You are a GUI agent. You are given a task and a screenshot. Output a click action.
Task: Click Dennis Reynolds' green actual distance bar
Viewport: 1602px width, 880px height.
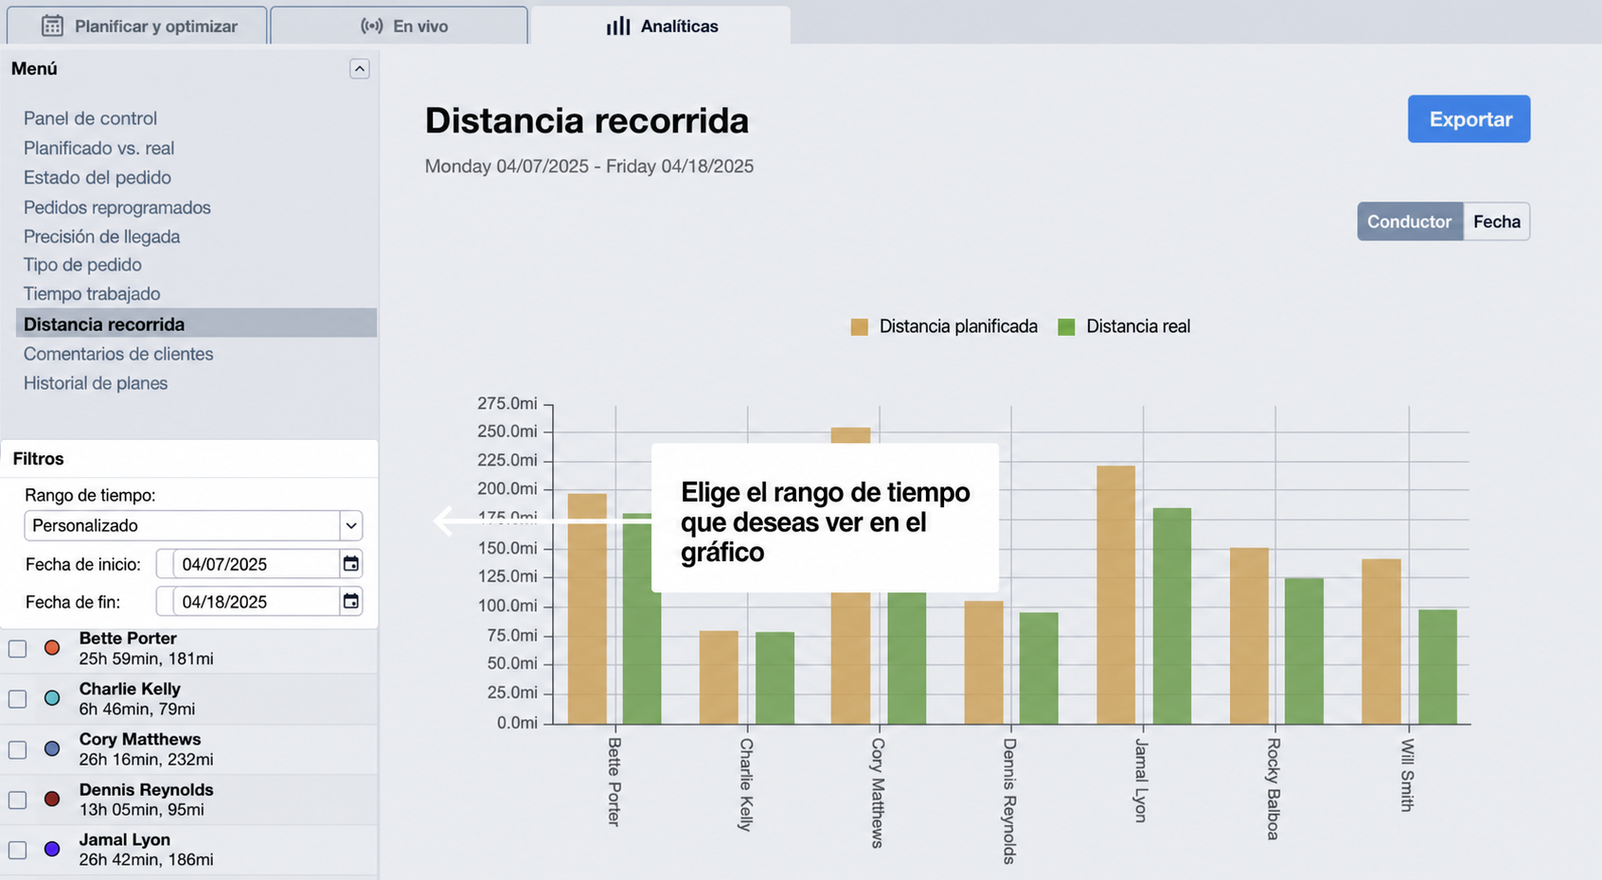pos(1039,668)
